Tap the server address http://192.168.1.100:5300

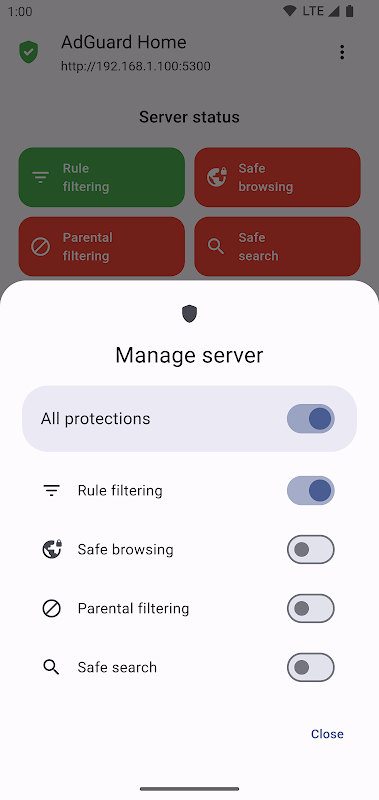tap(136, 66)
